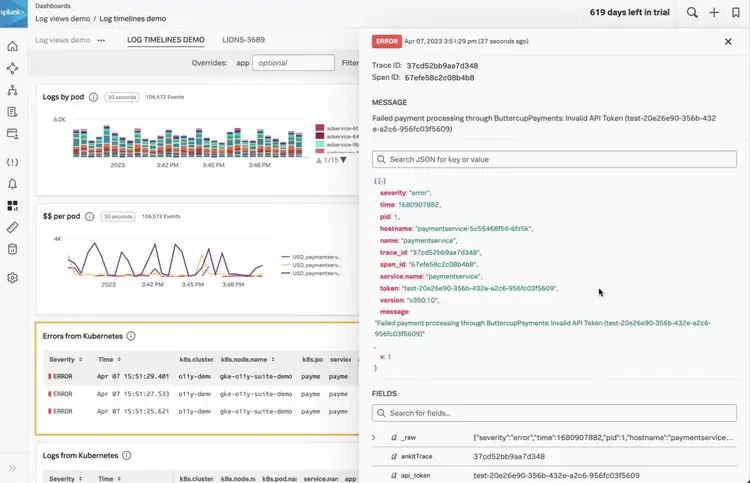Image resolution: width=750 pixels, height=483 pixels.
Task: Click the search magnifier in top bar
Action: (x=692, y=12)
